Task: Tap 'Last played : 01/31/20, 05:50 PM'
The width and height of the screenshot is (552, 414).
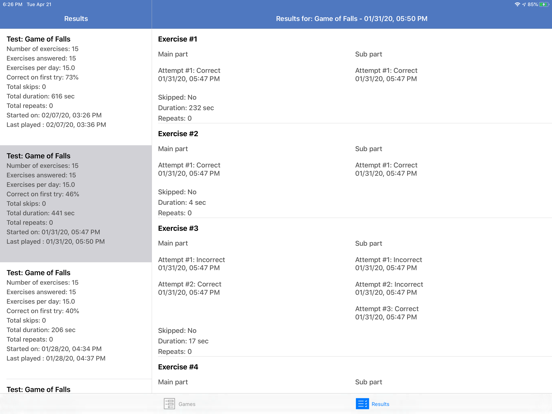Action: [56, 242]
